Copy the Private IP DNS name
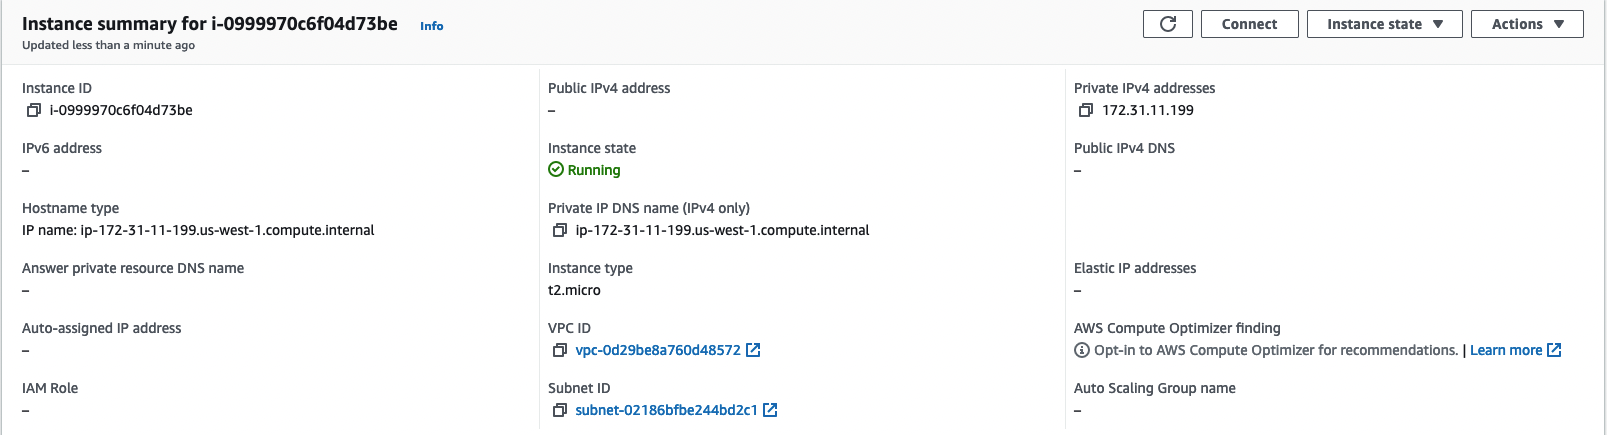This screenshot has width=1607, height=435. point(560,230)
